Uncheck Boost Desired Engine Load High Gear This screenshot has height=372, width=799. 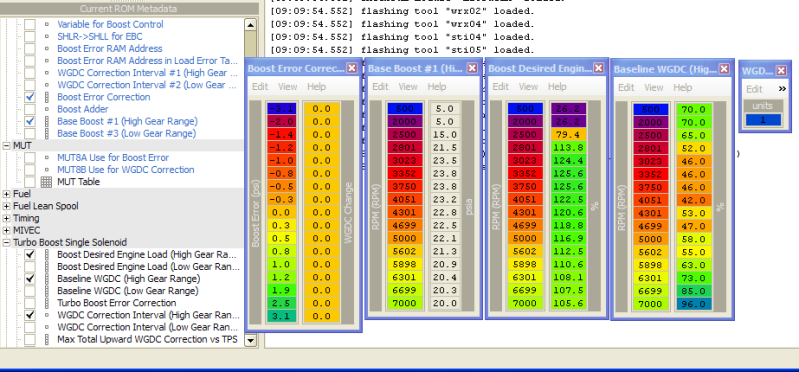coord(30,254)
